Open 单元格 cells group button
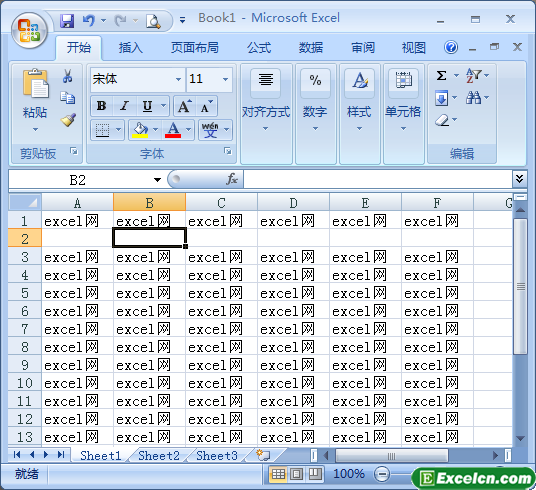The height and width of the screenshot is (490, 536). click(x=403, y=114)
